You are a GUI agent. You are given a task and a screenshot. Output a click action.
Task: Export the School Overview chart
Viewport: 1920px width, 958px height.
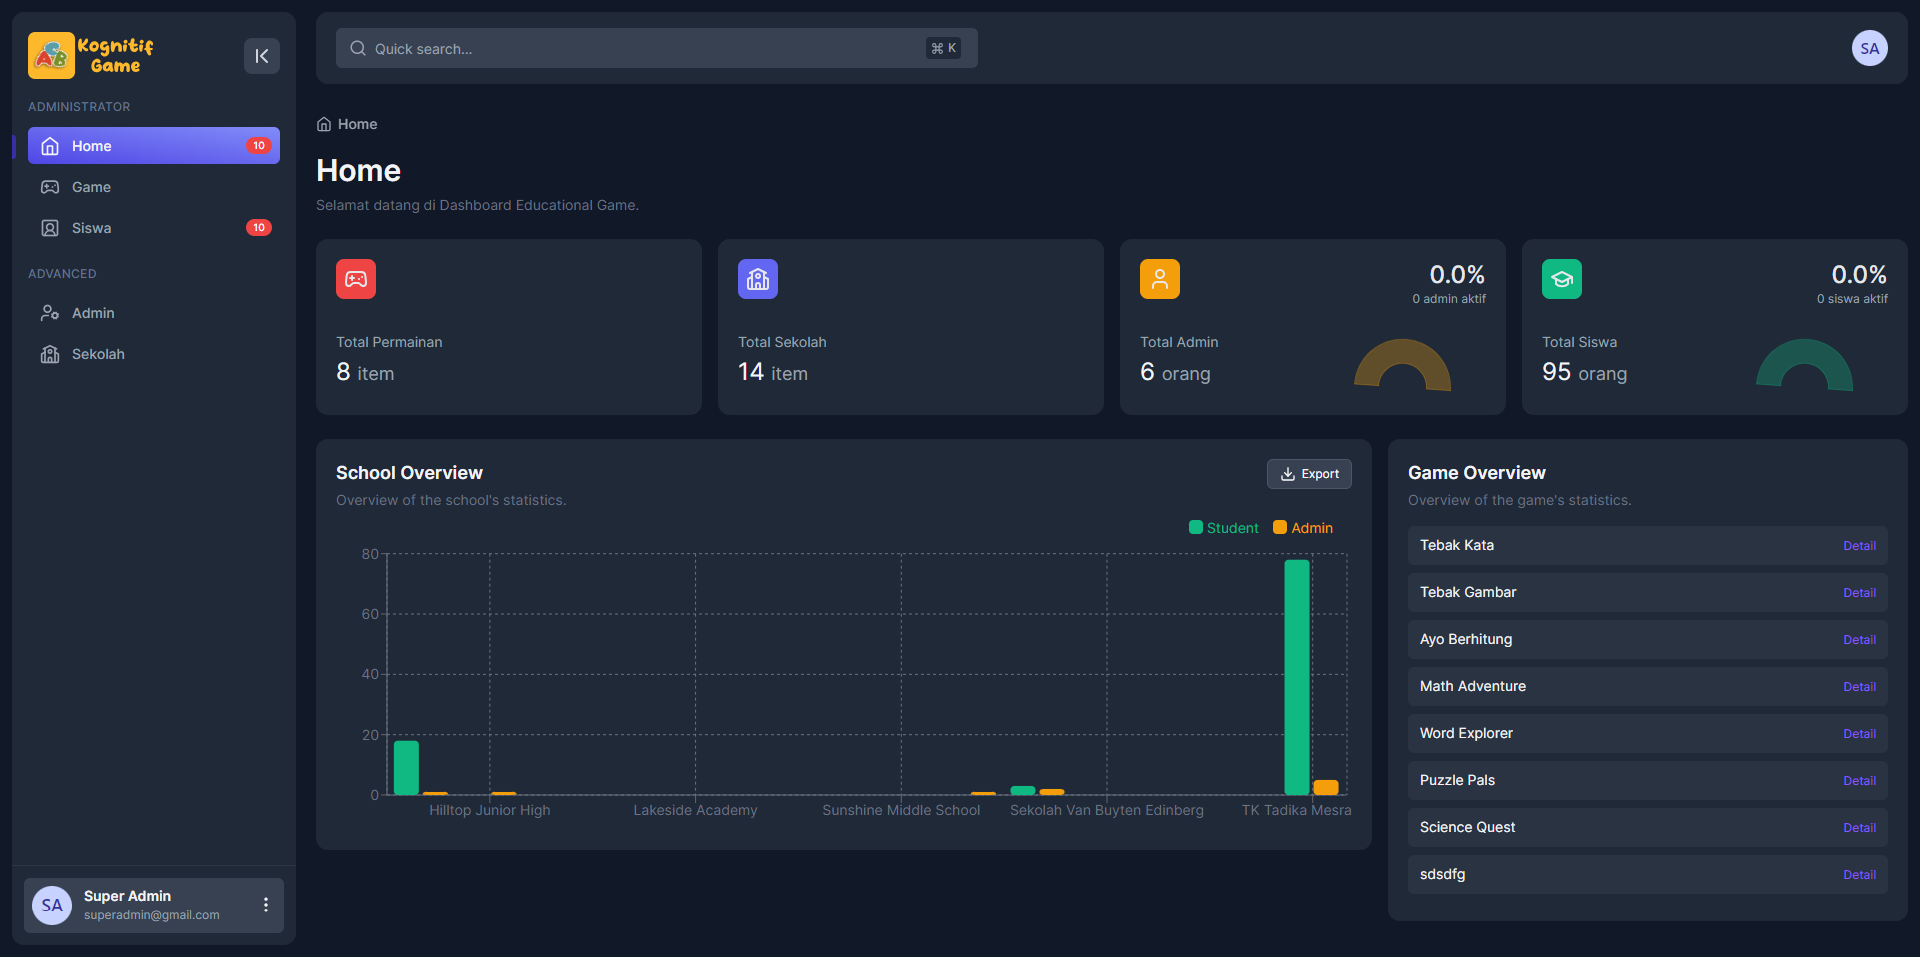coord(1309,474)
